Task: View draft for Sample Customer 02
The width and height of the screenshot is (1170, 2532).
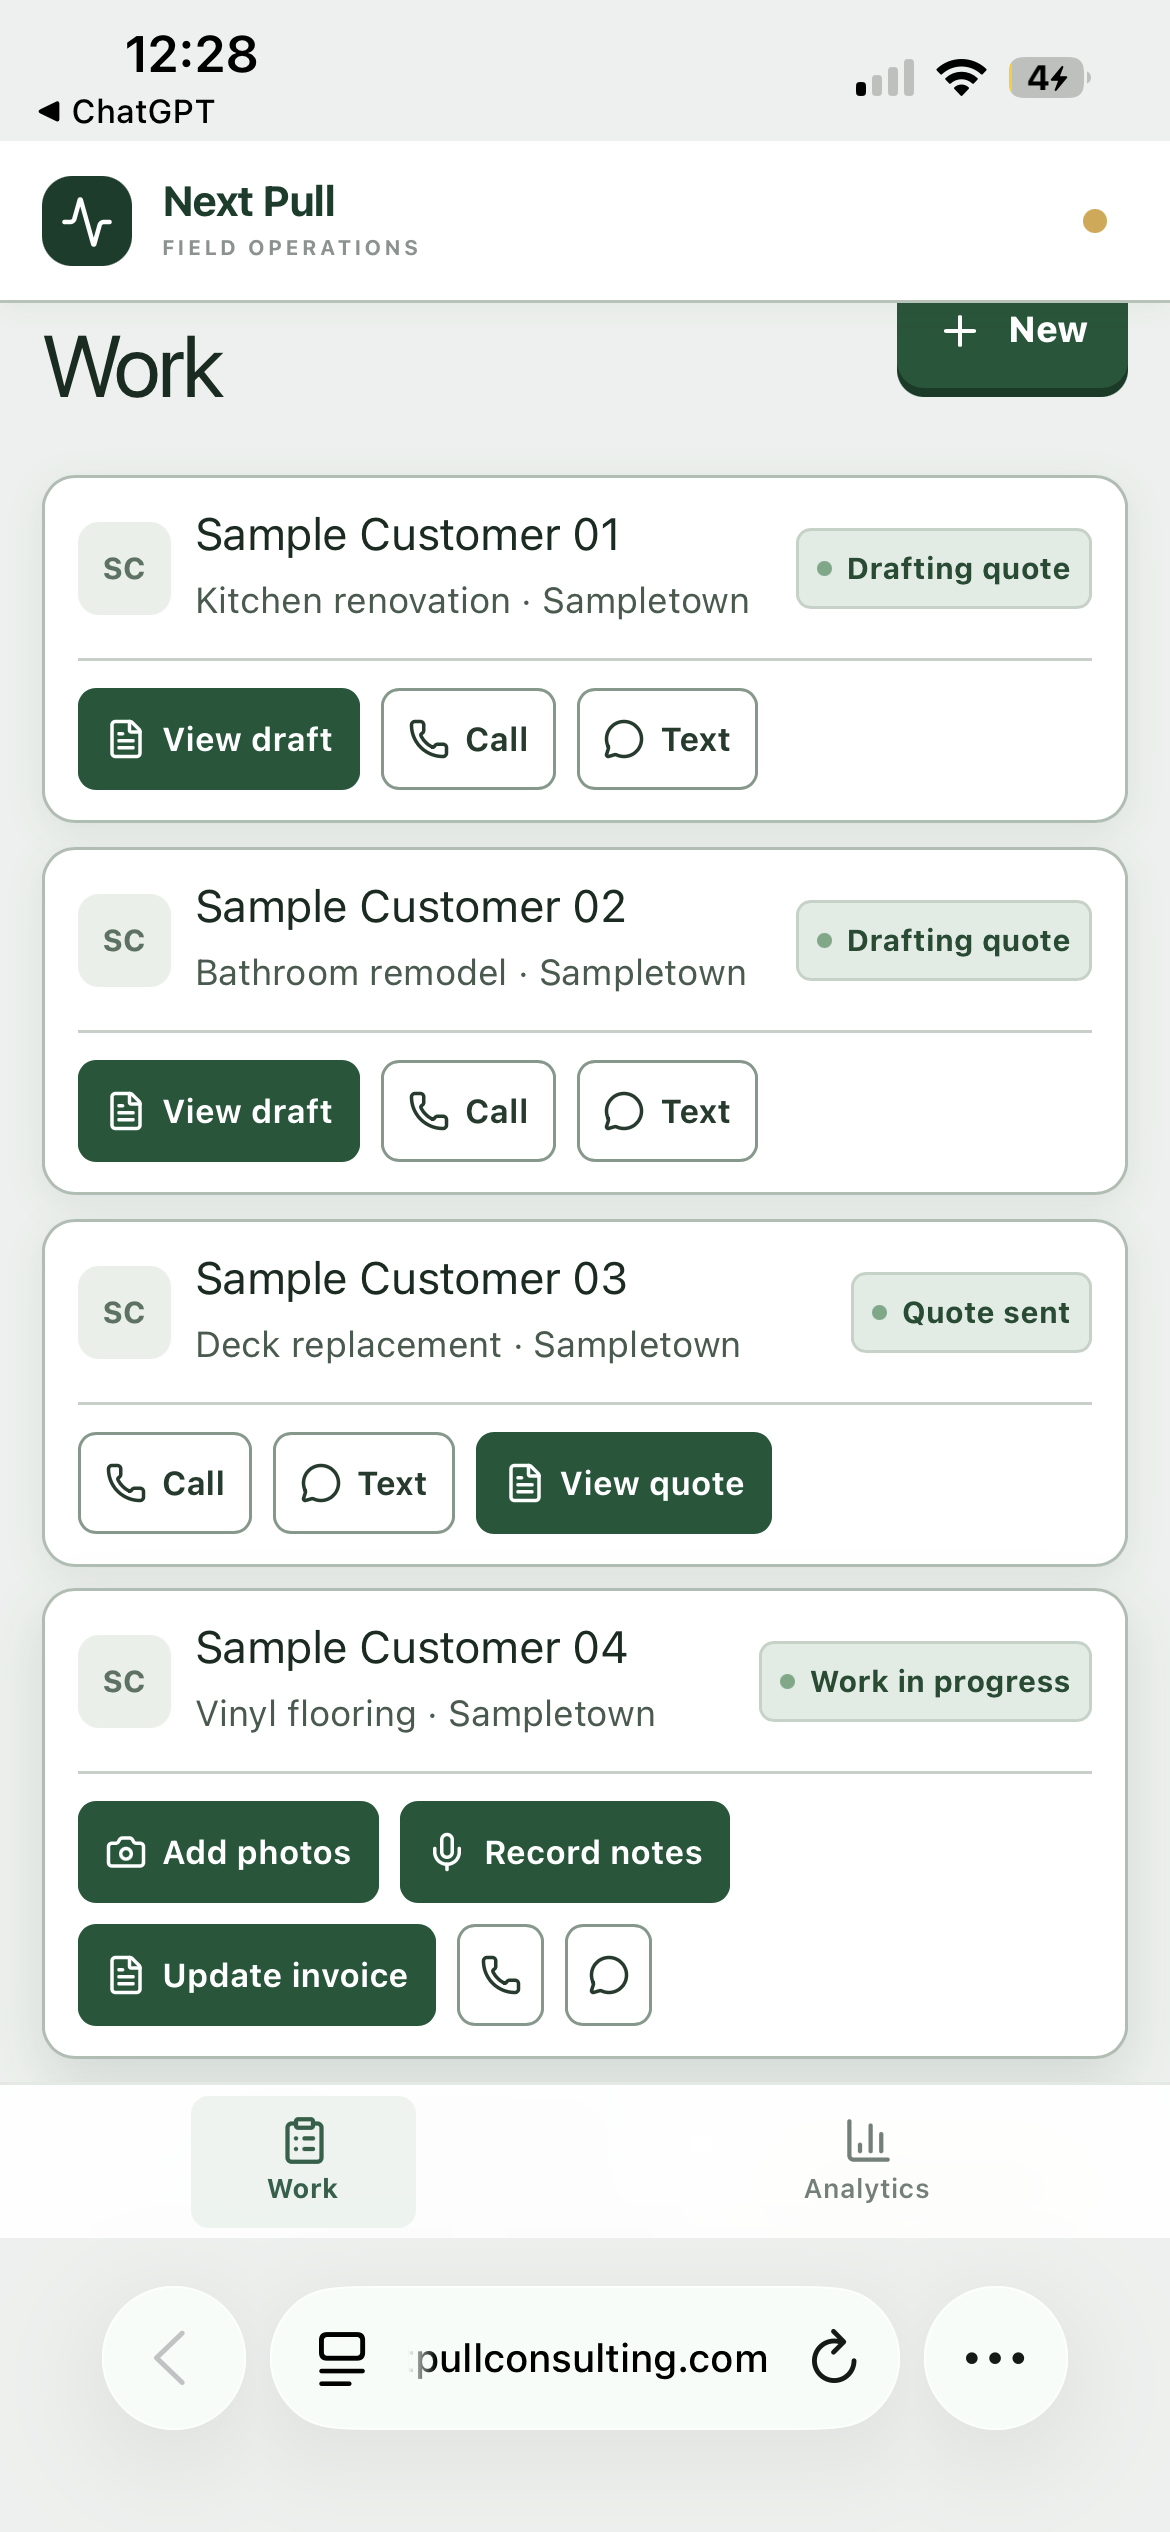Action: [219, 1111]
